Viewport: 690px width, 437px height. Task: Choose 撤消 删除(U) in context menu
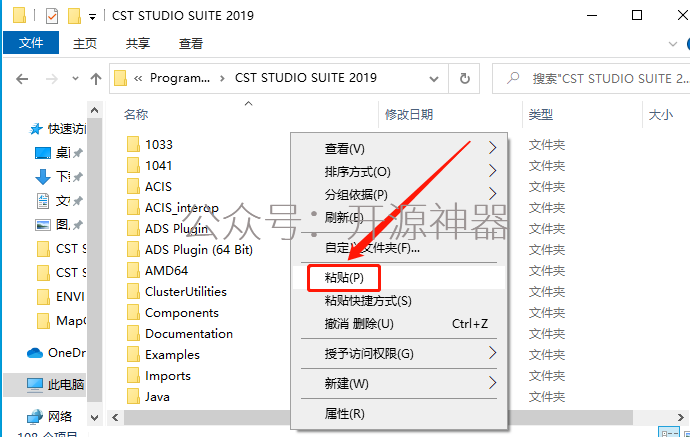click(399, 324)
